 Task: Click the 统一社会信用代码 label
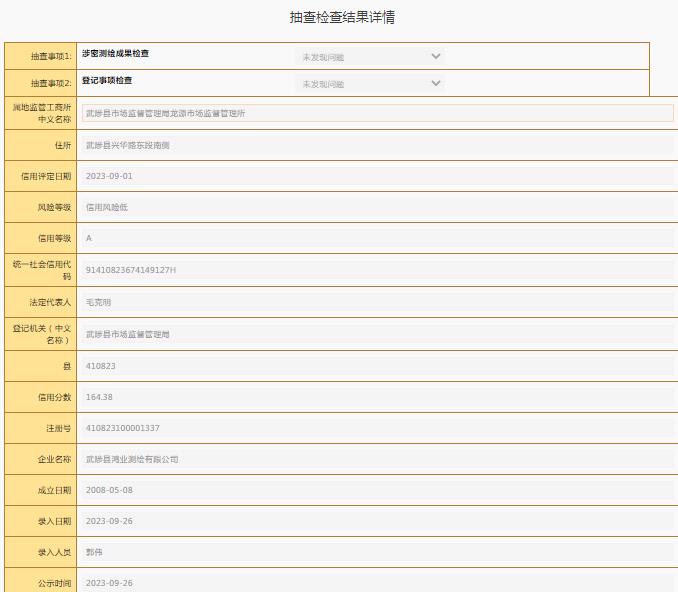tap(42, 270)
